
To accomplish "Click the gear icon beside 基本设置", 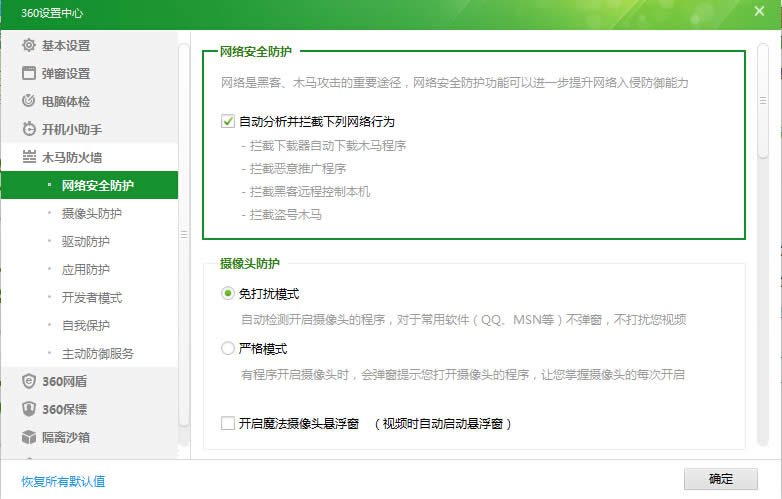I will (29, 45).
